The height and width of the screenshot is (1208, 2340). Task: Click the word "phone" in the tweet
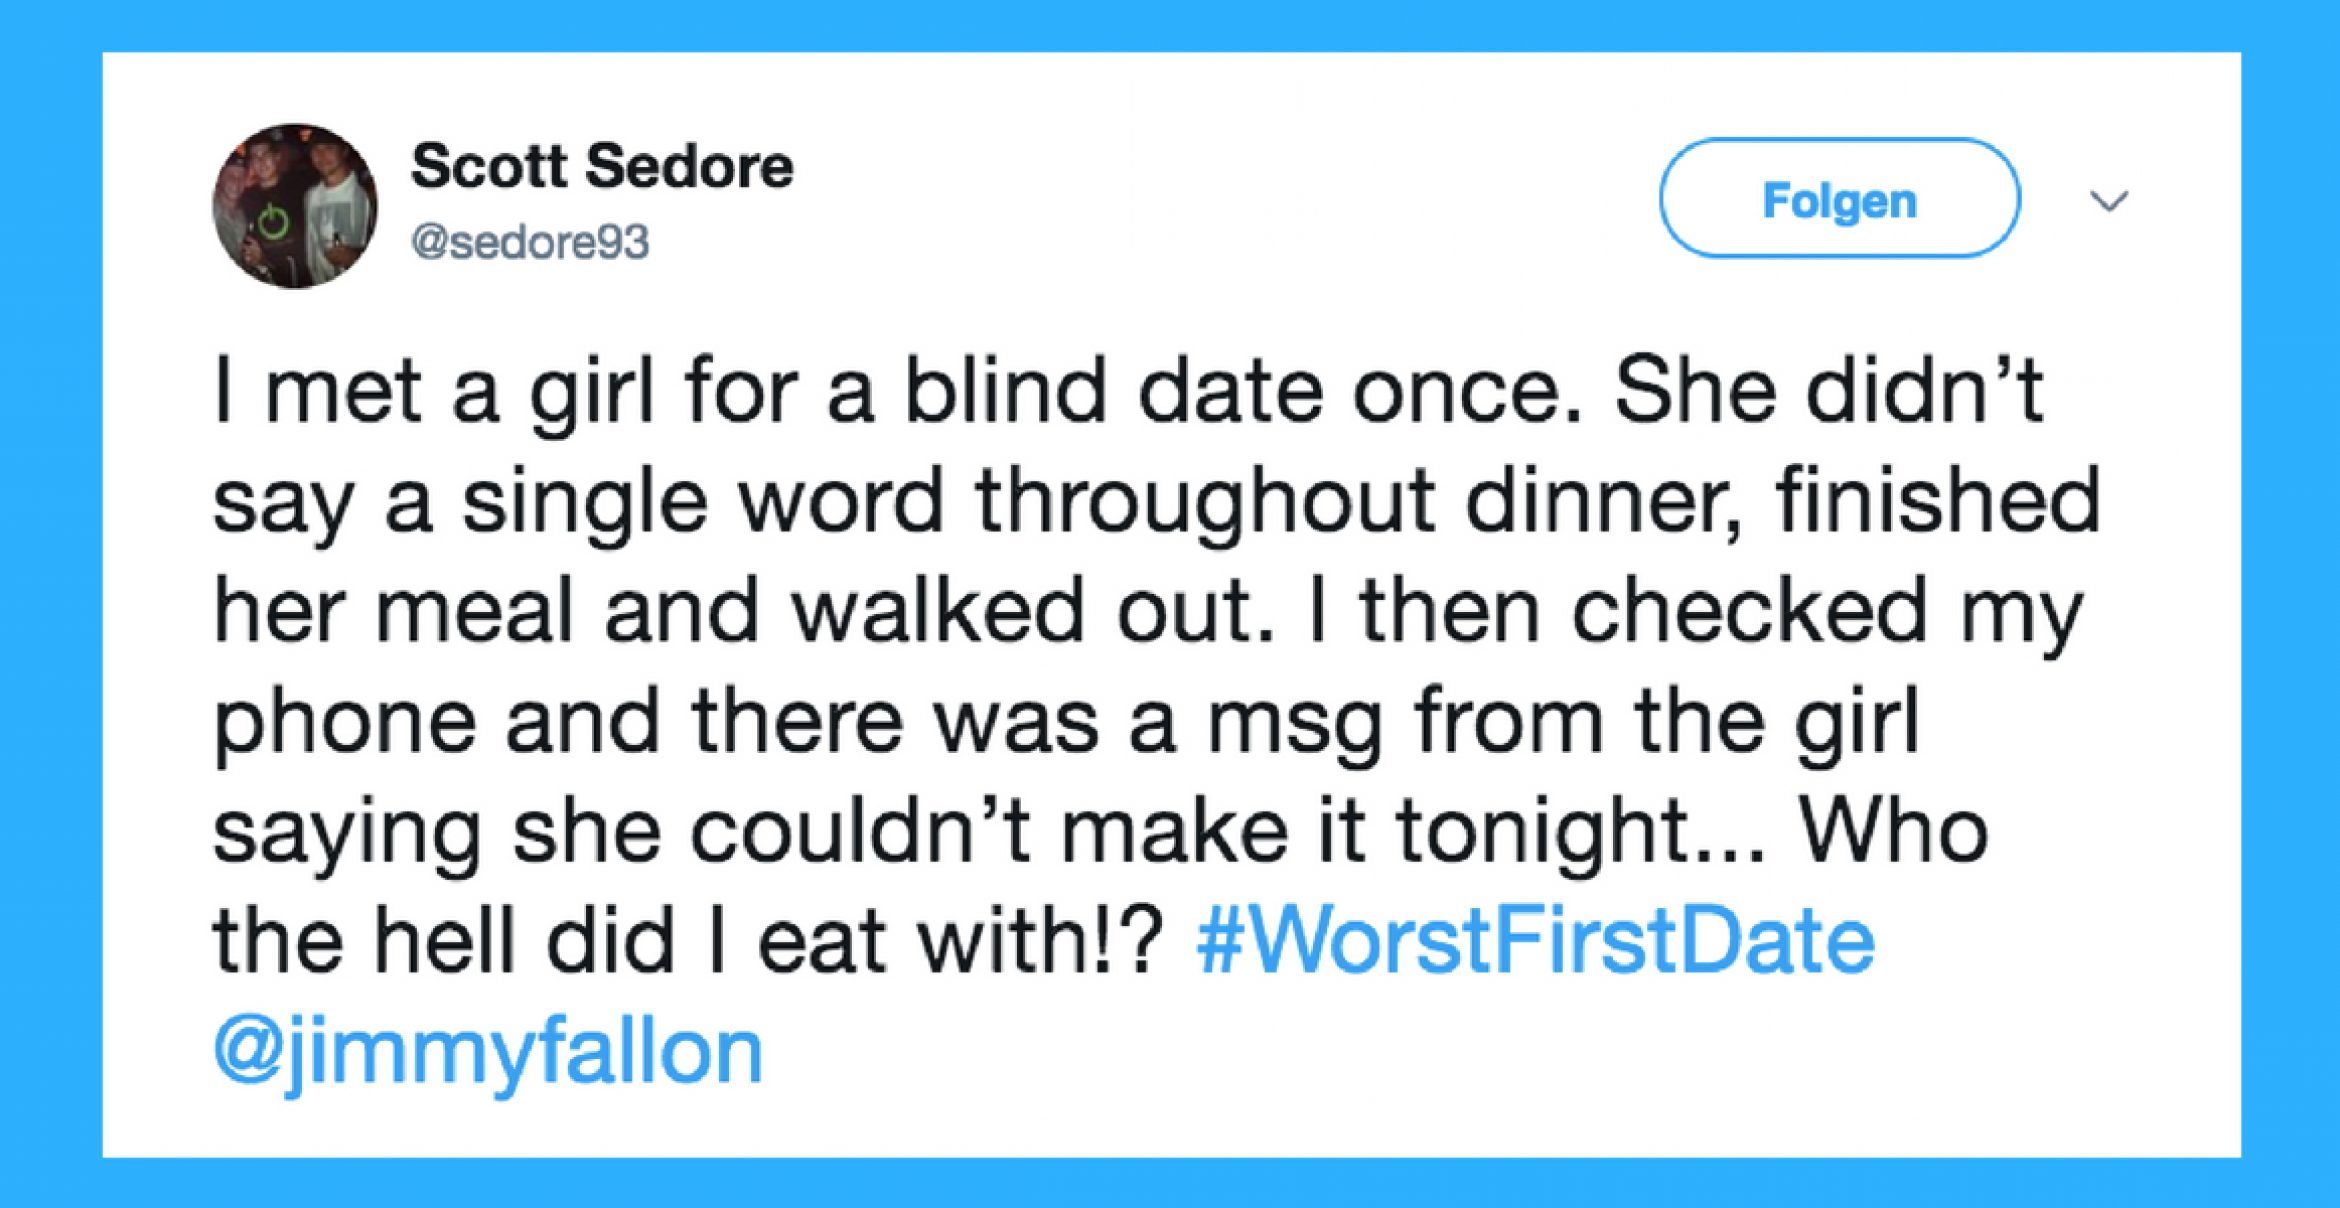(345, 724)
